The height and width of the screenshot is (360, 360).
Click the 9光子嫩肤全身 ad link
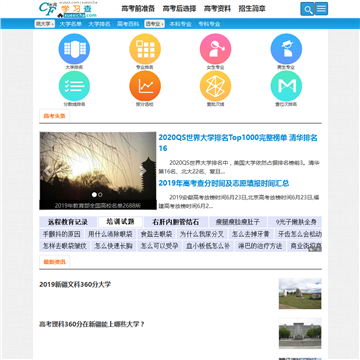296,222
